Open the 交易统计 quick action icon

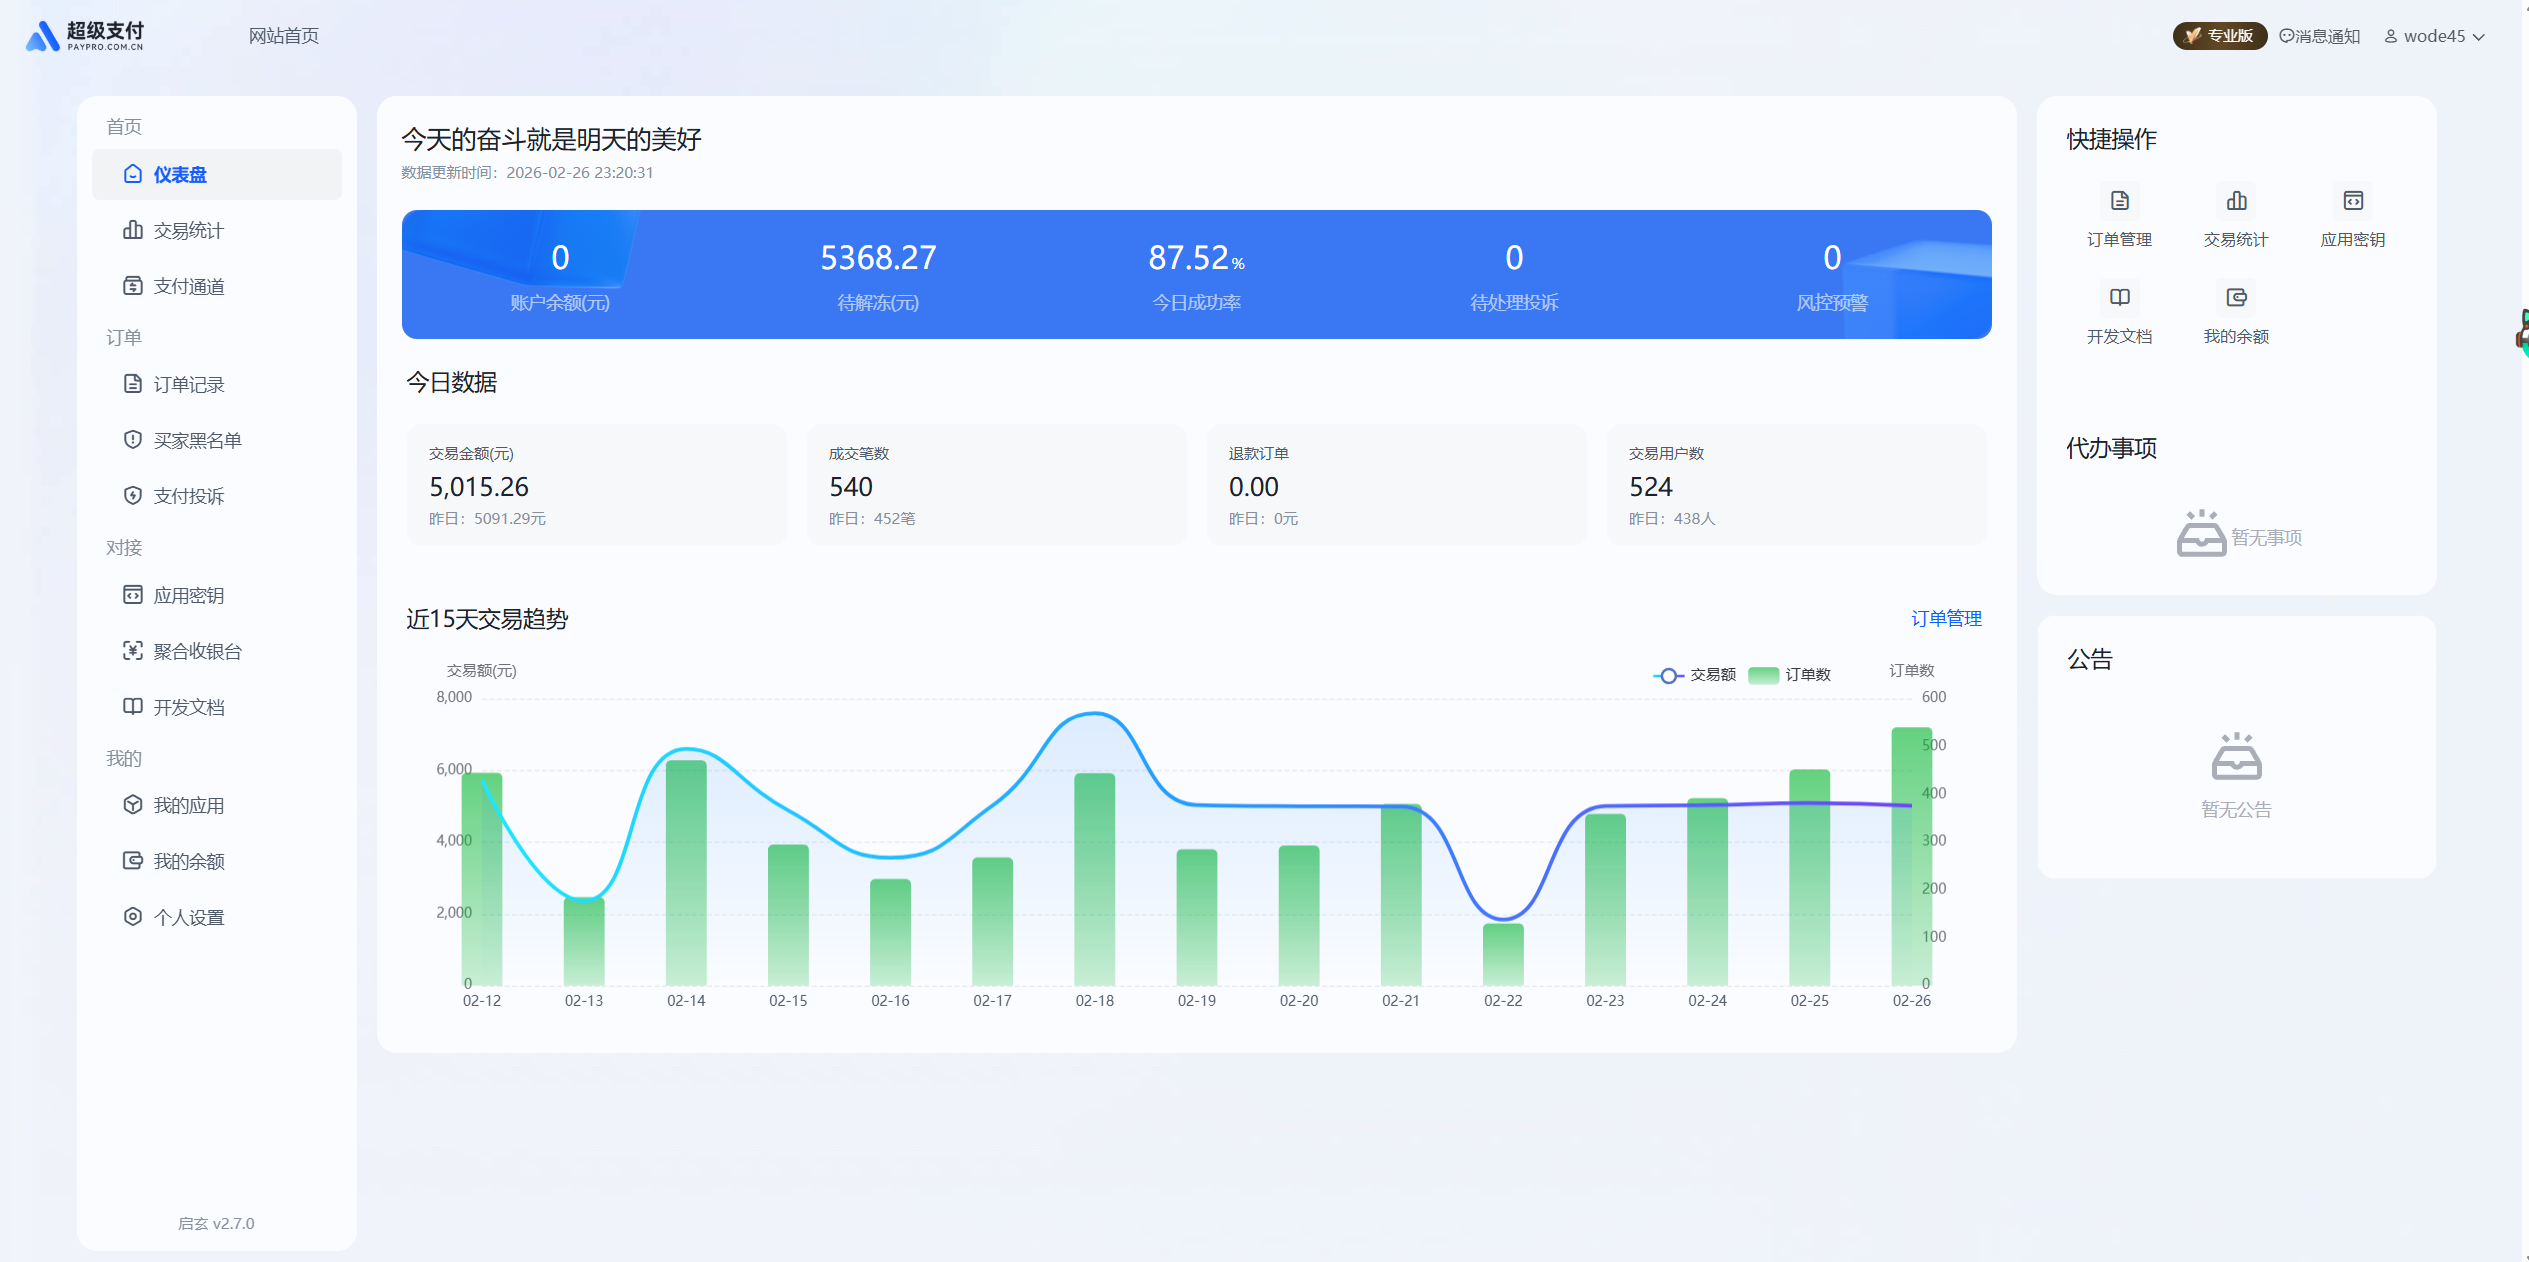coord(2236,202)
